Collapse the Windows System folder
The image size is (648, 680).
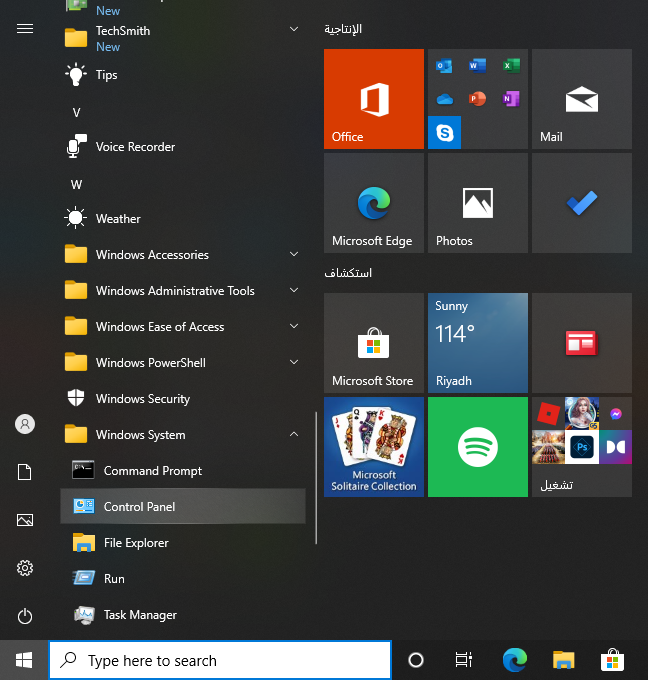183,435
